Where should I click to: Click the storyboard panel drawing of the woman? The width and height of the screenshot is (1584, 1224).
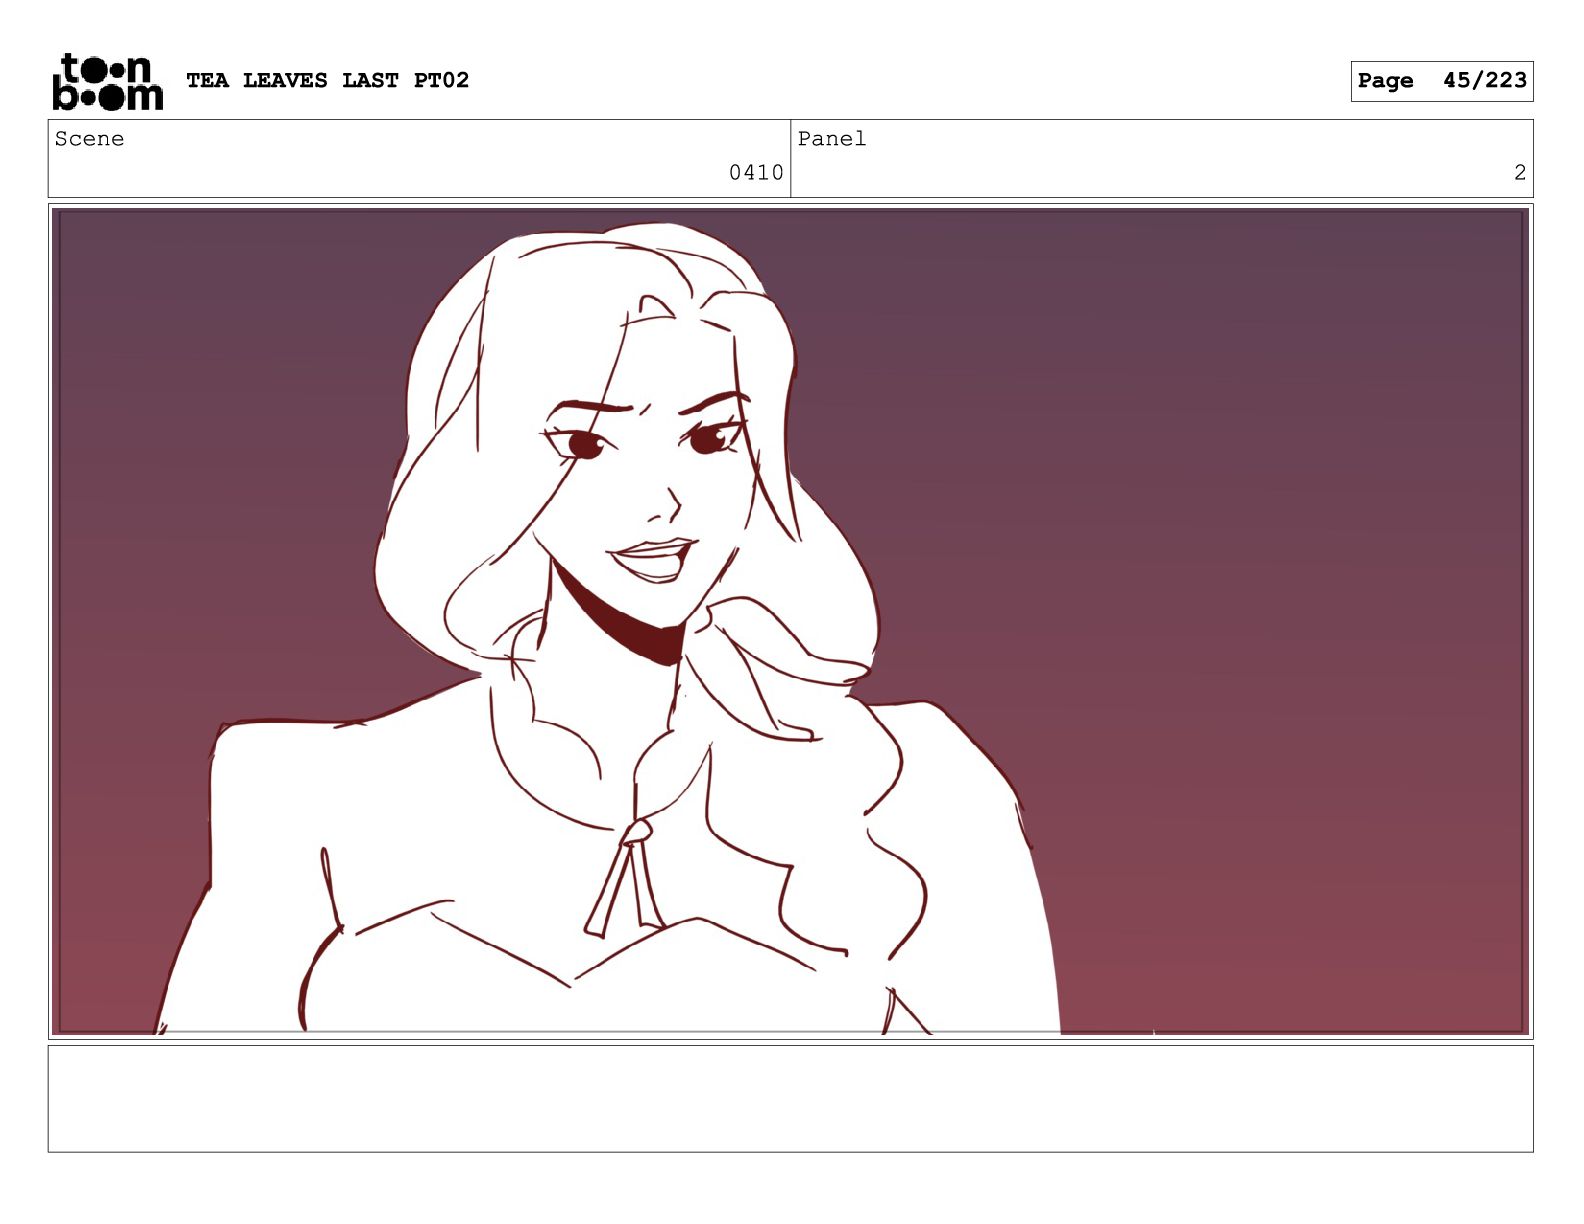[790, 621]
